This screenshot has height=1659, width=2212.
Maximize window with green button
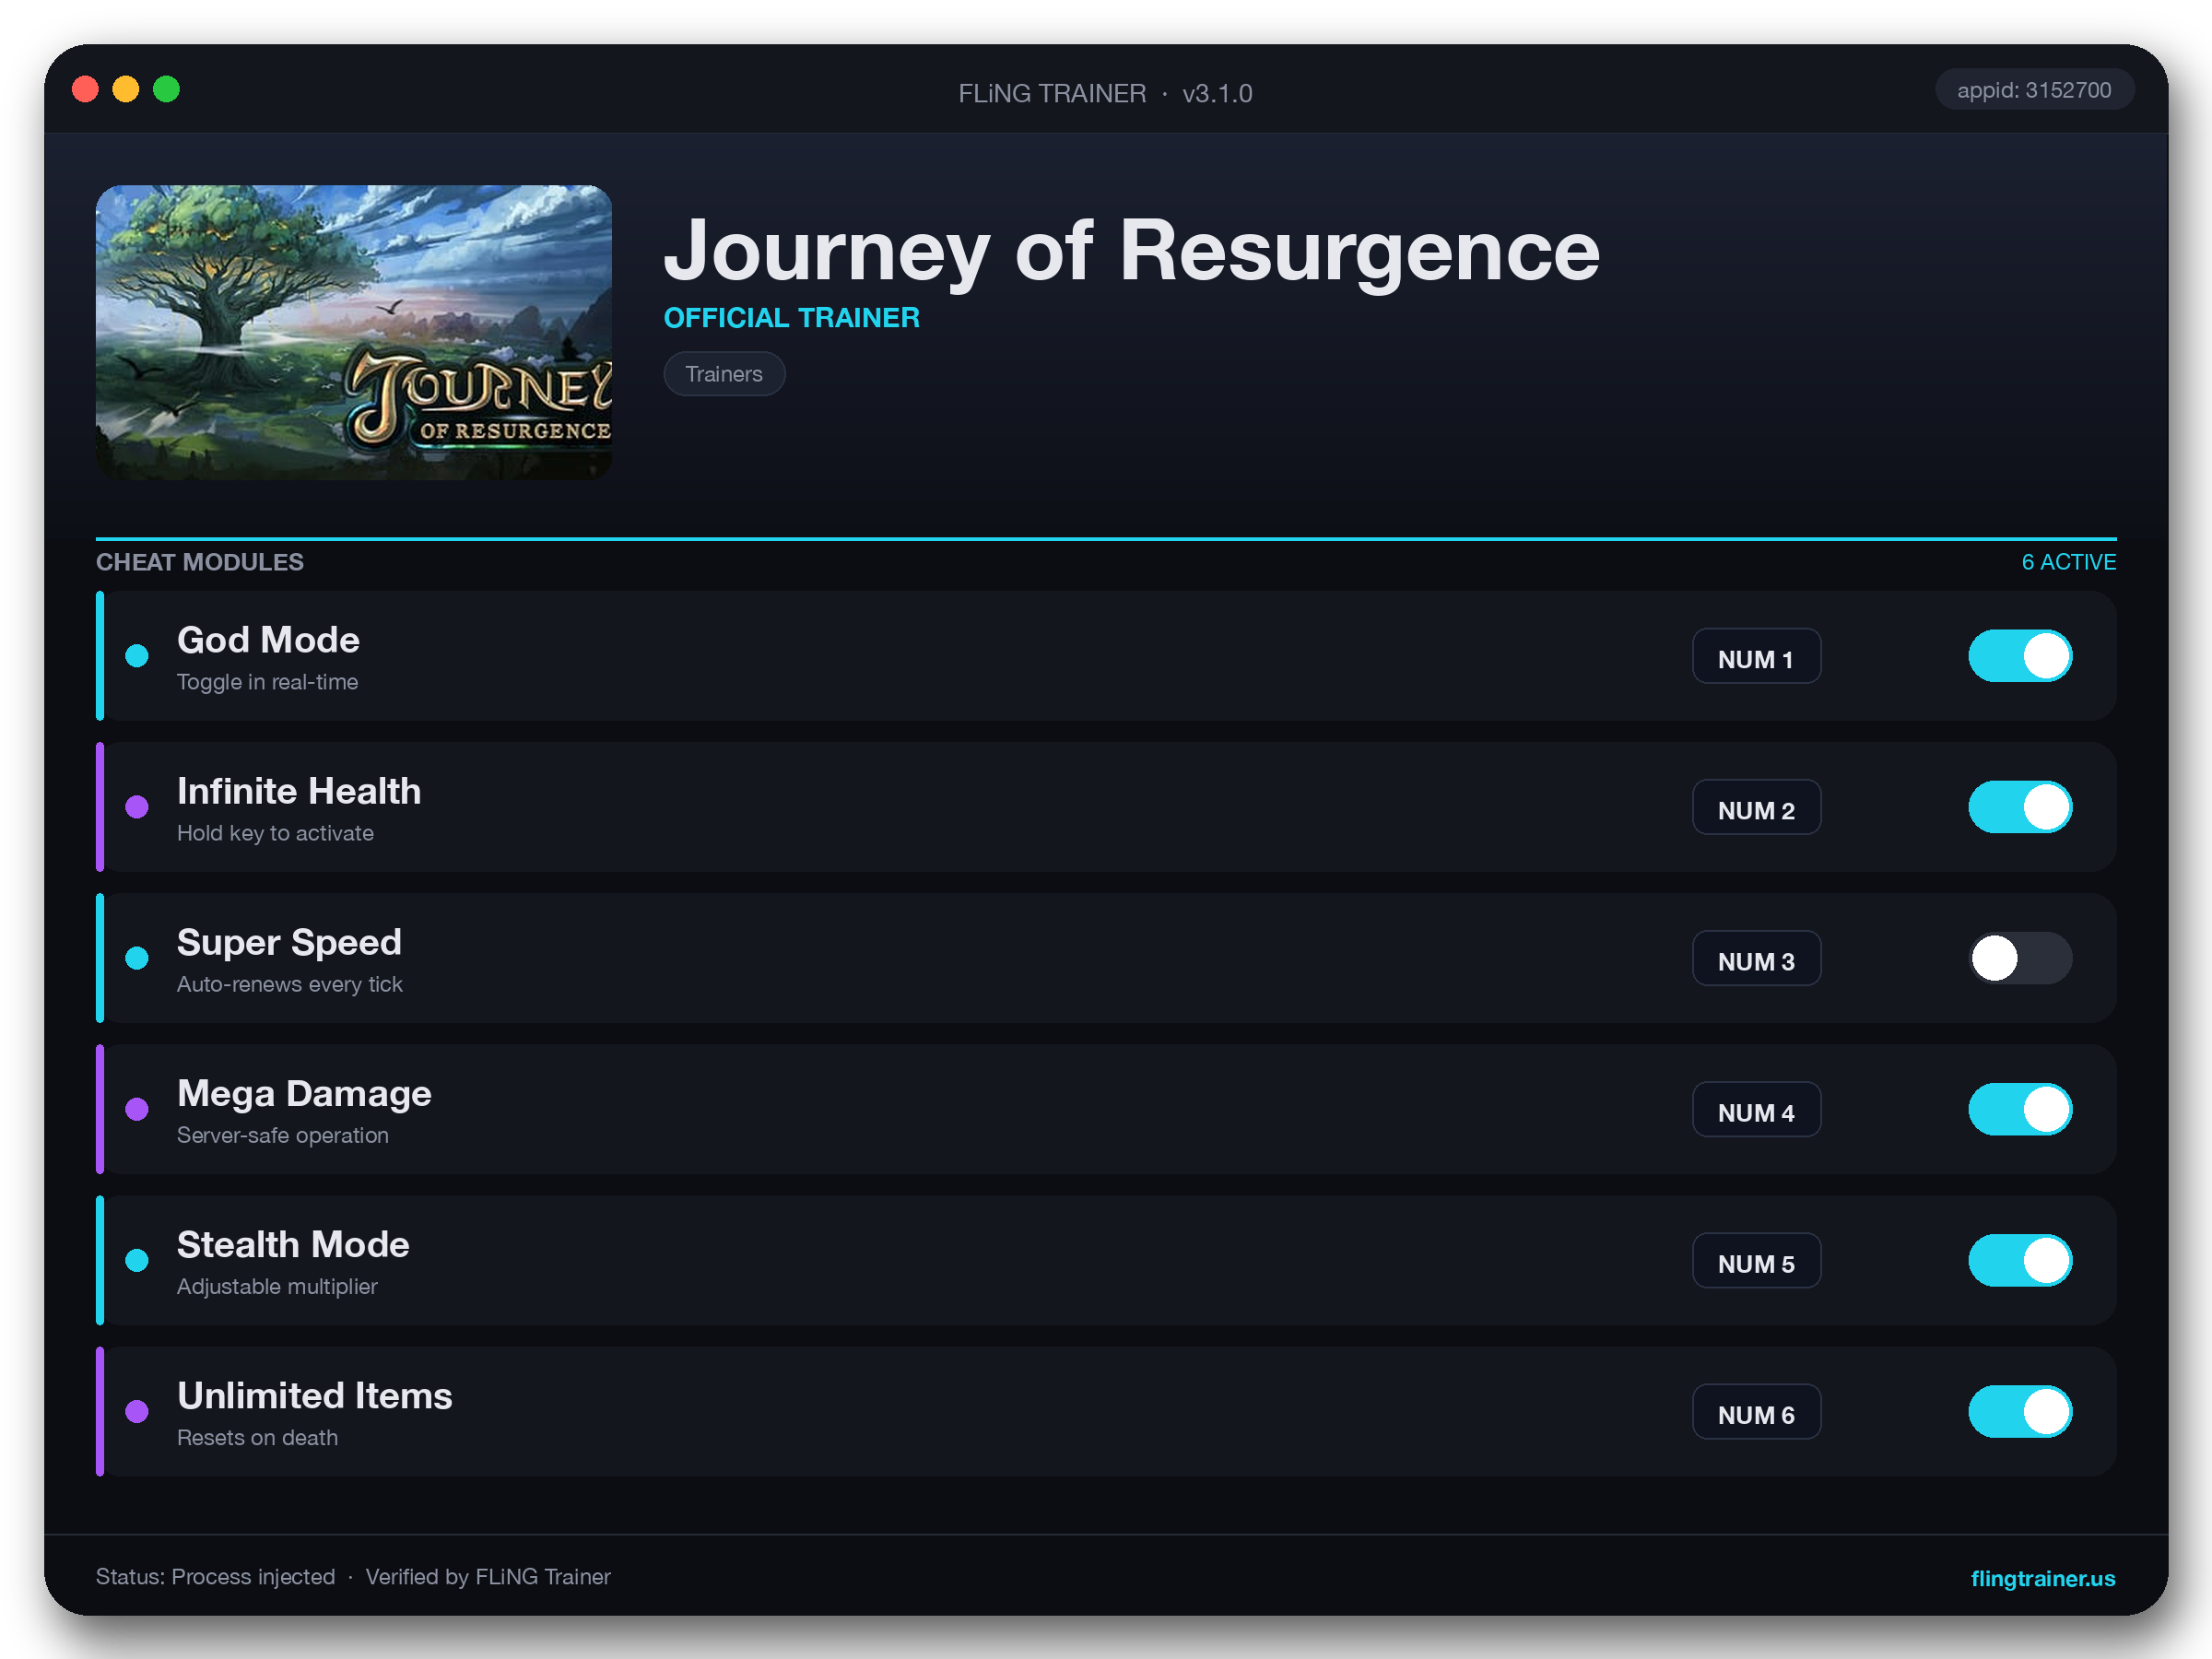[x=167, y=90]
